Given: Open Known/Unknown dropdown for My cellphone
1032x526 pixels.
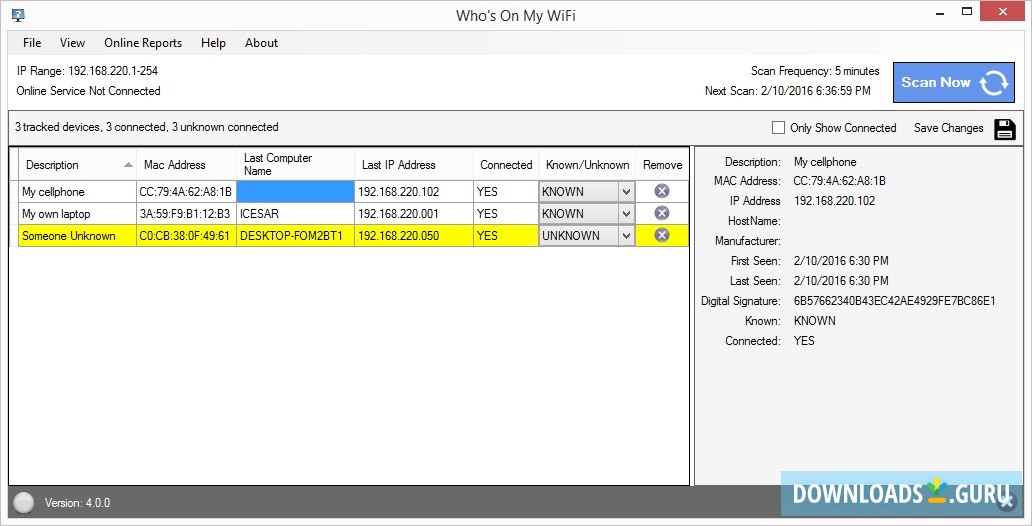Looking at the screenshot, I should 627,192.
